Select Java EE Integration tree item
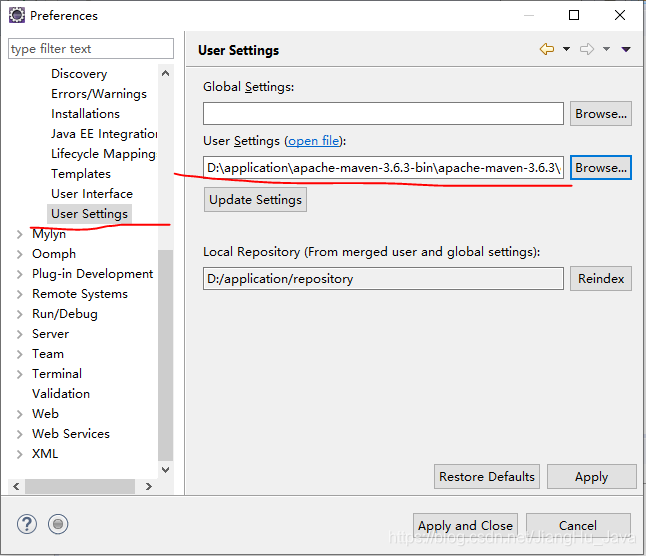 click(x=104, y=134)
